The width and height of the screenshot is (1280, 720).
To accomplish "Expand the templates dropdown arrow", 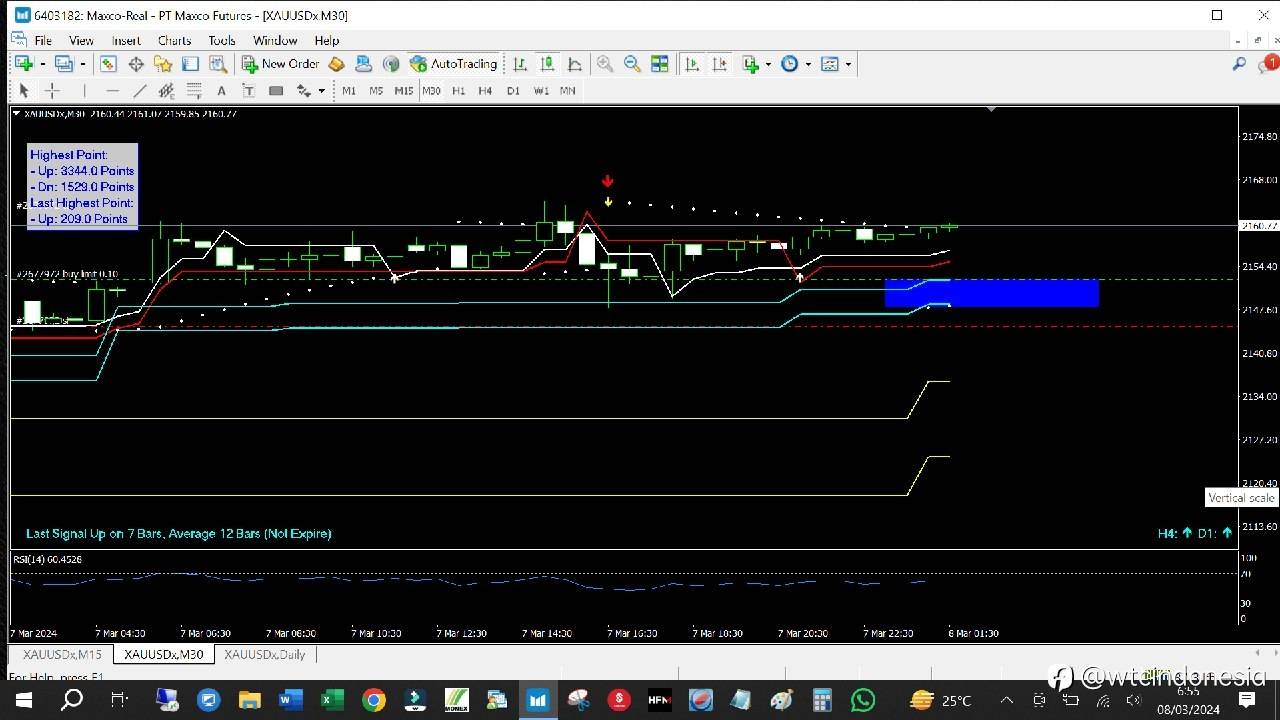I will [848, 64].
